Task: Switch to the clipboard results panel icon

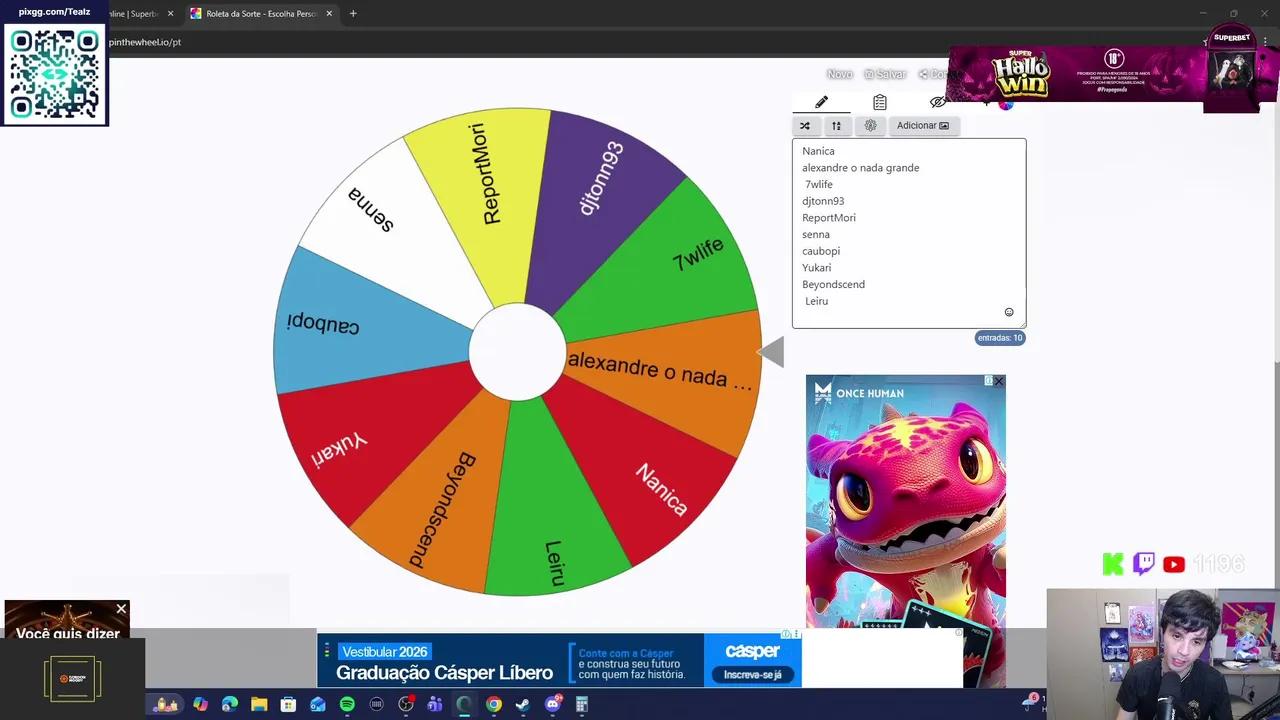Action: pos(879,101)
